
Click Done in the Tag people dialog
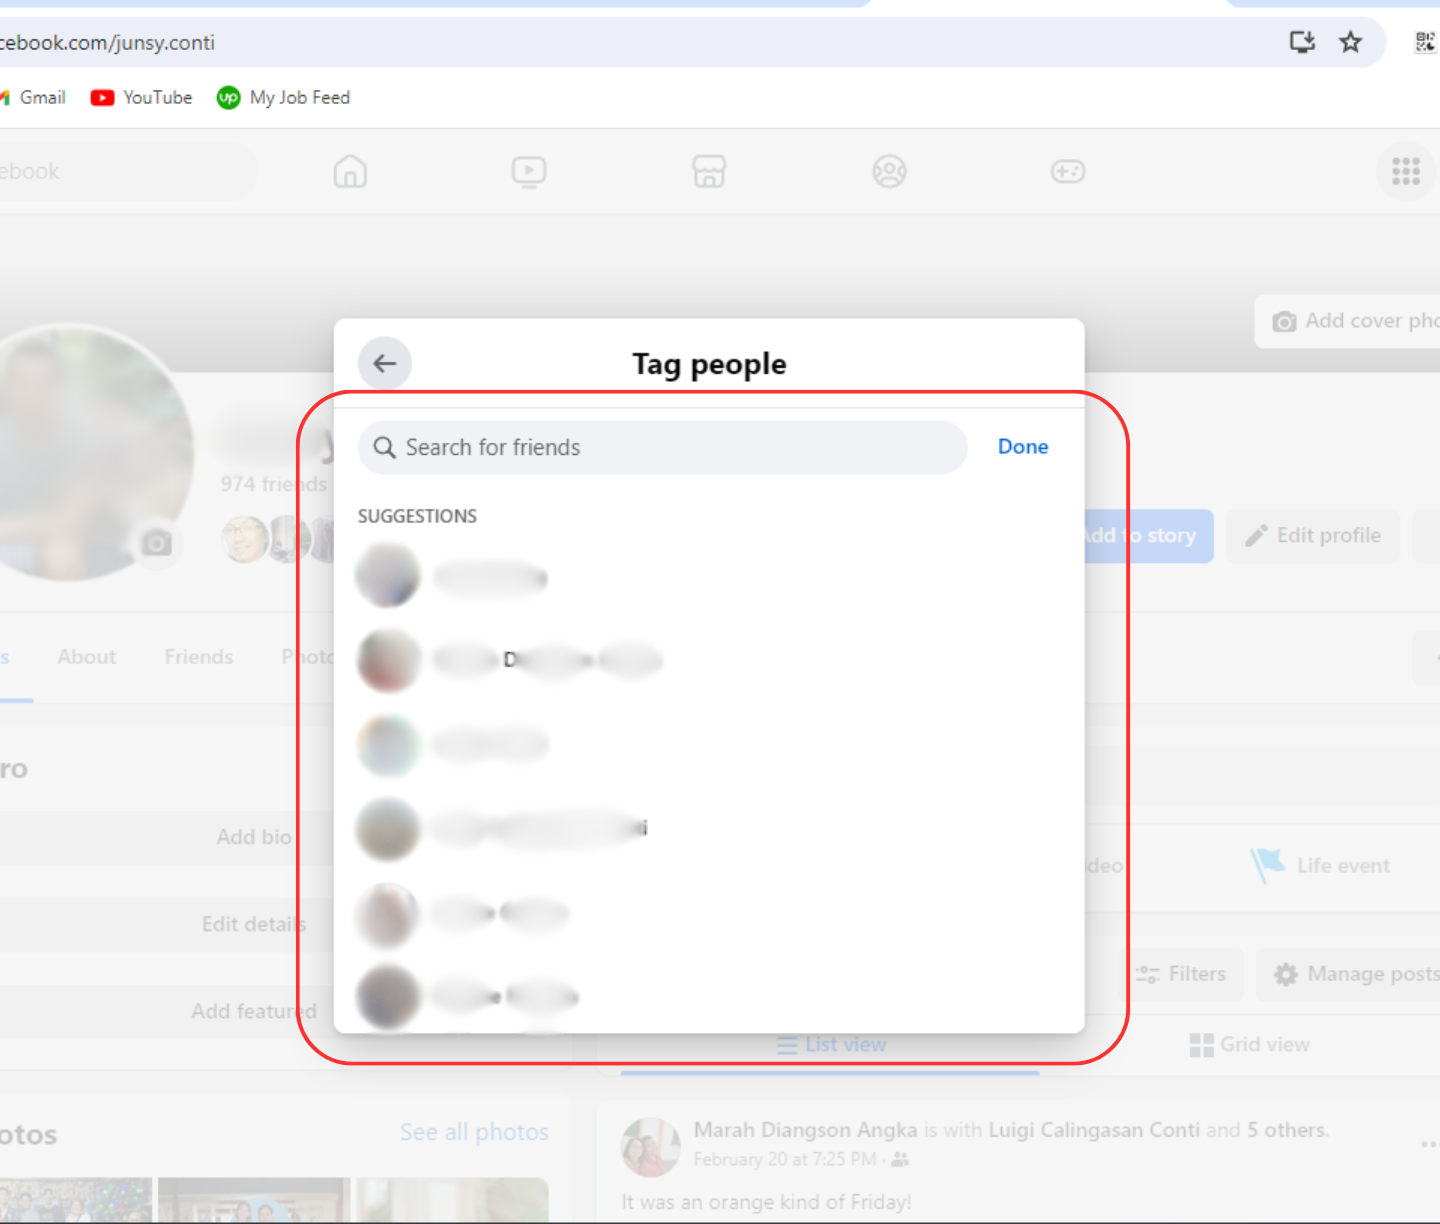(1023, 447)
